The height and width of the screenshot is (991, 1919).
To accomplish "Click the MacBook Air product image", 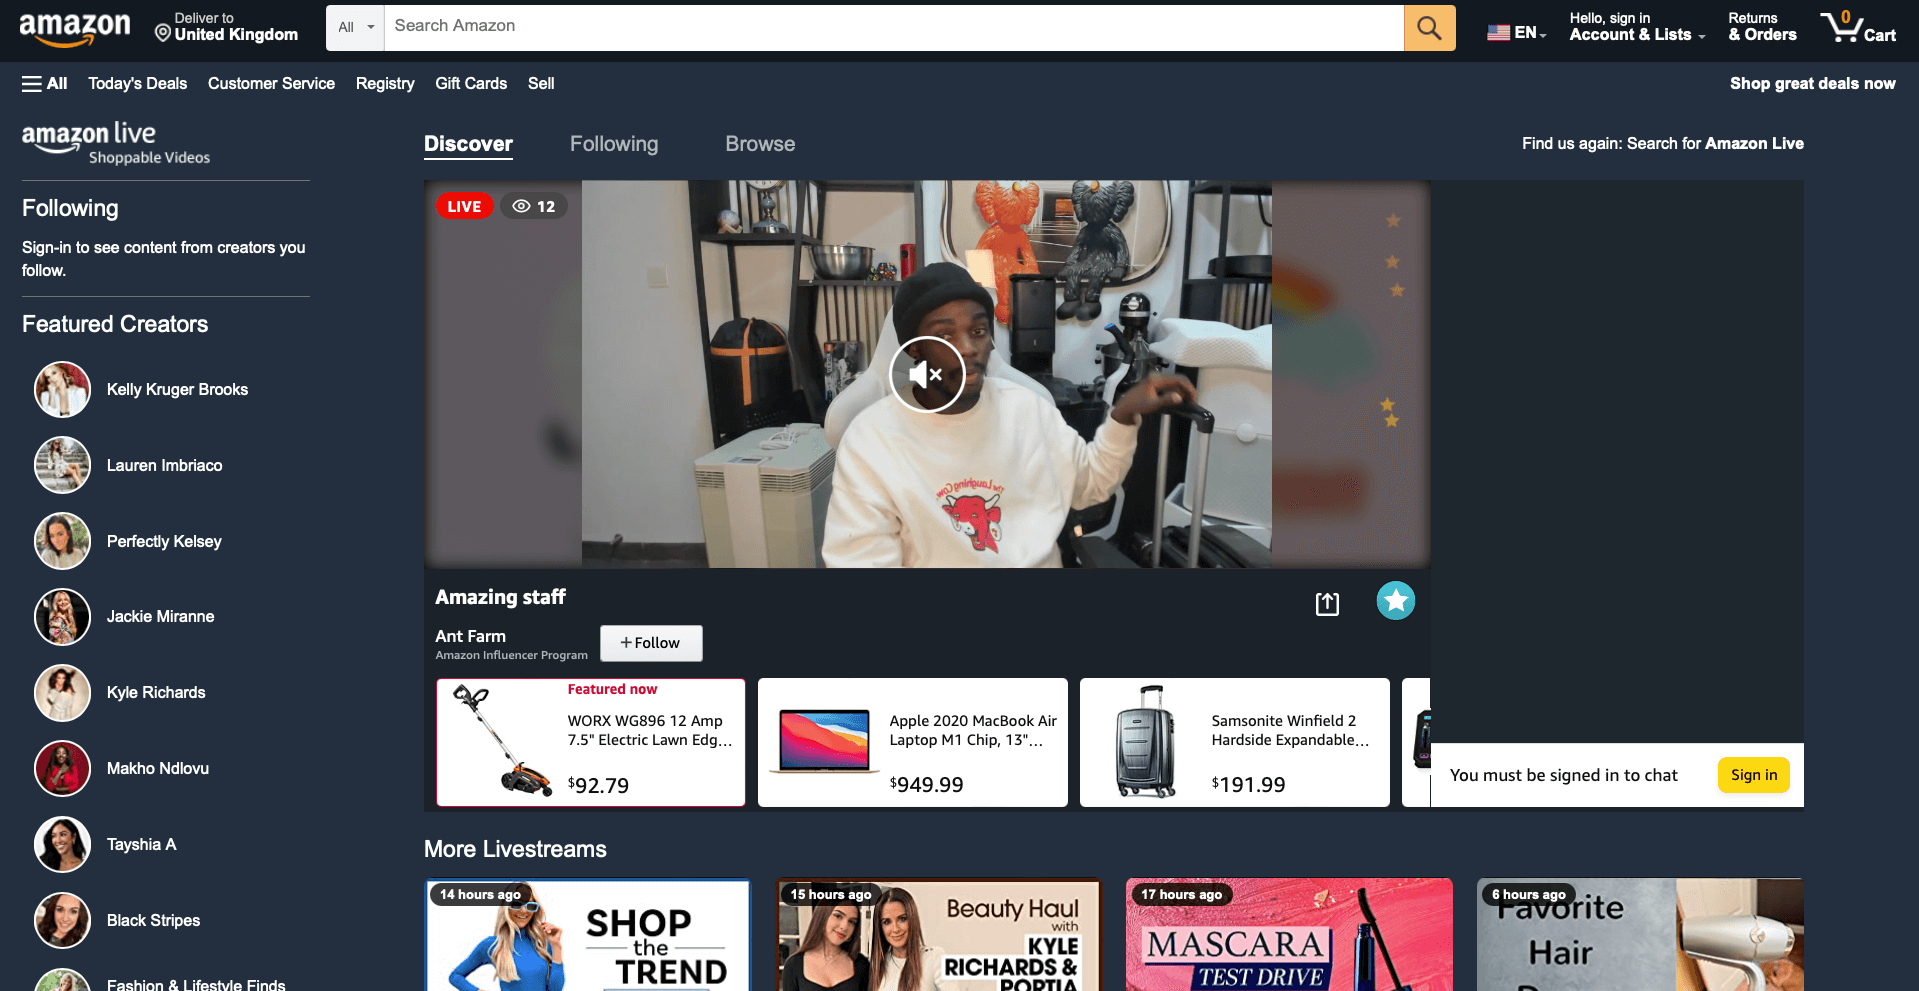I will 824,741.
